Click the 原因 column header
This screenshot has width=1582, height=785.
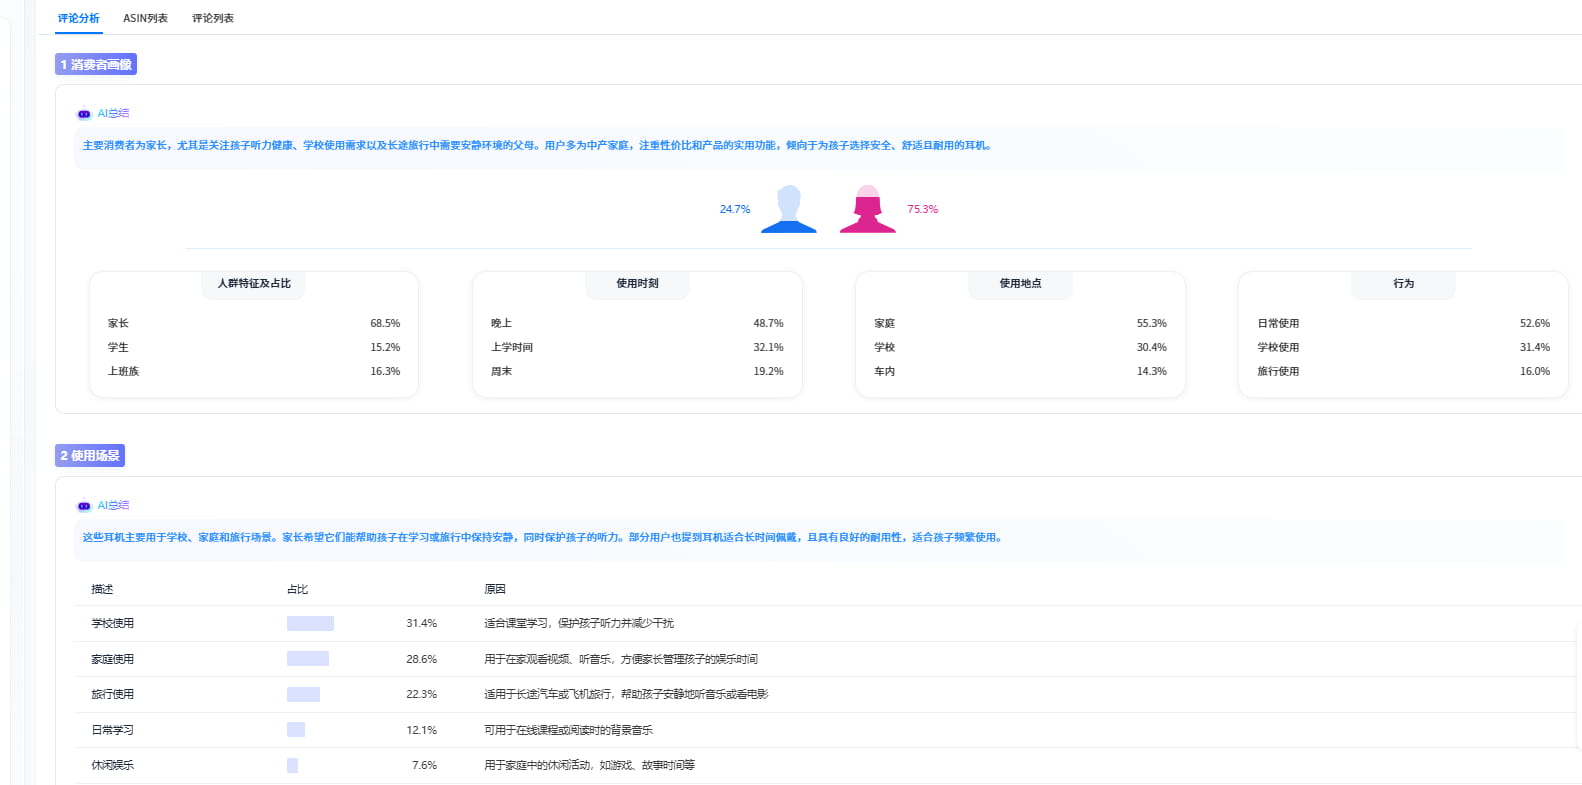tap(495, 590)
